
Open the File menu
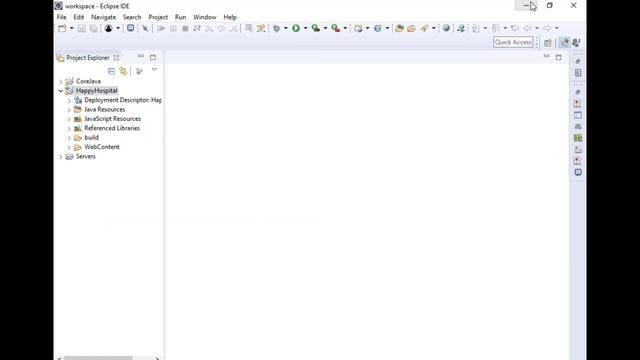tap(62, 17)
